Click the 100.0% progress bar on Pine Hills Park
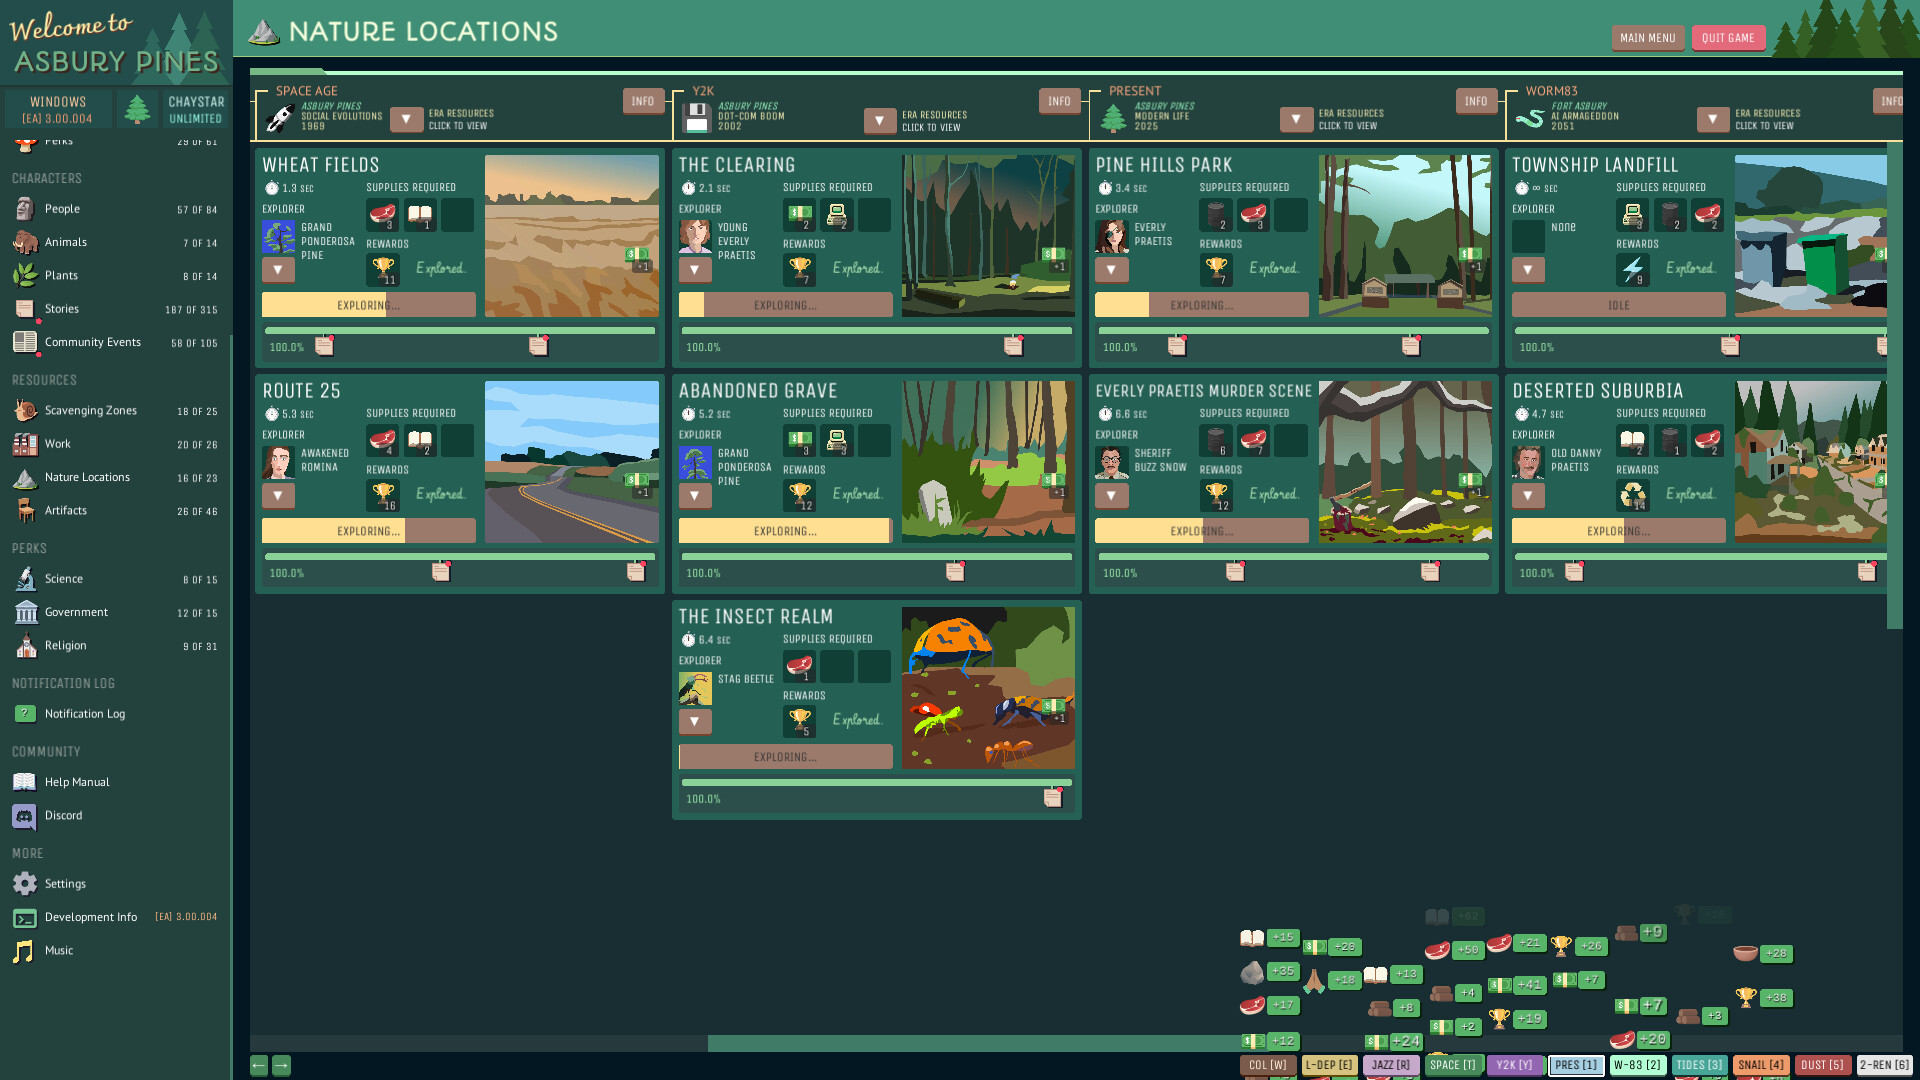 click(1293, 330)
